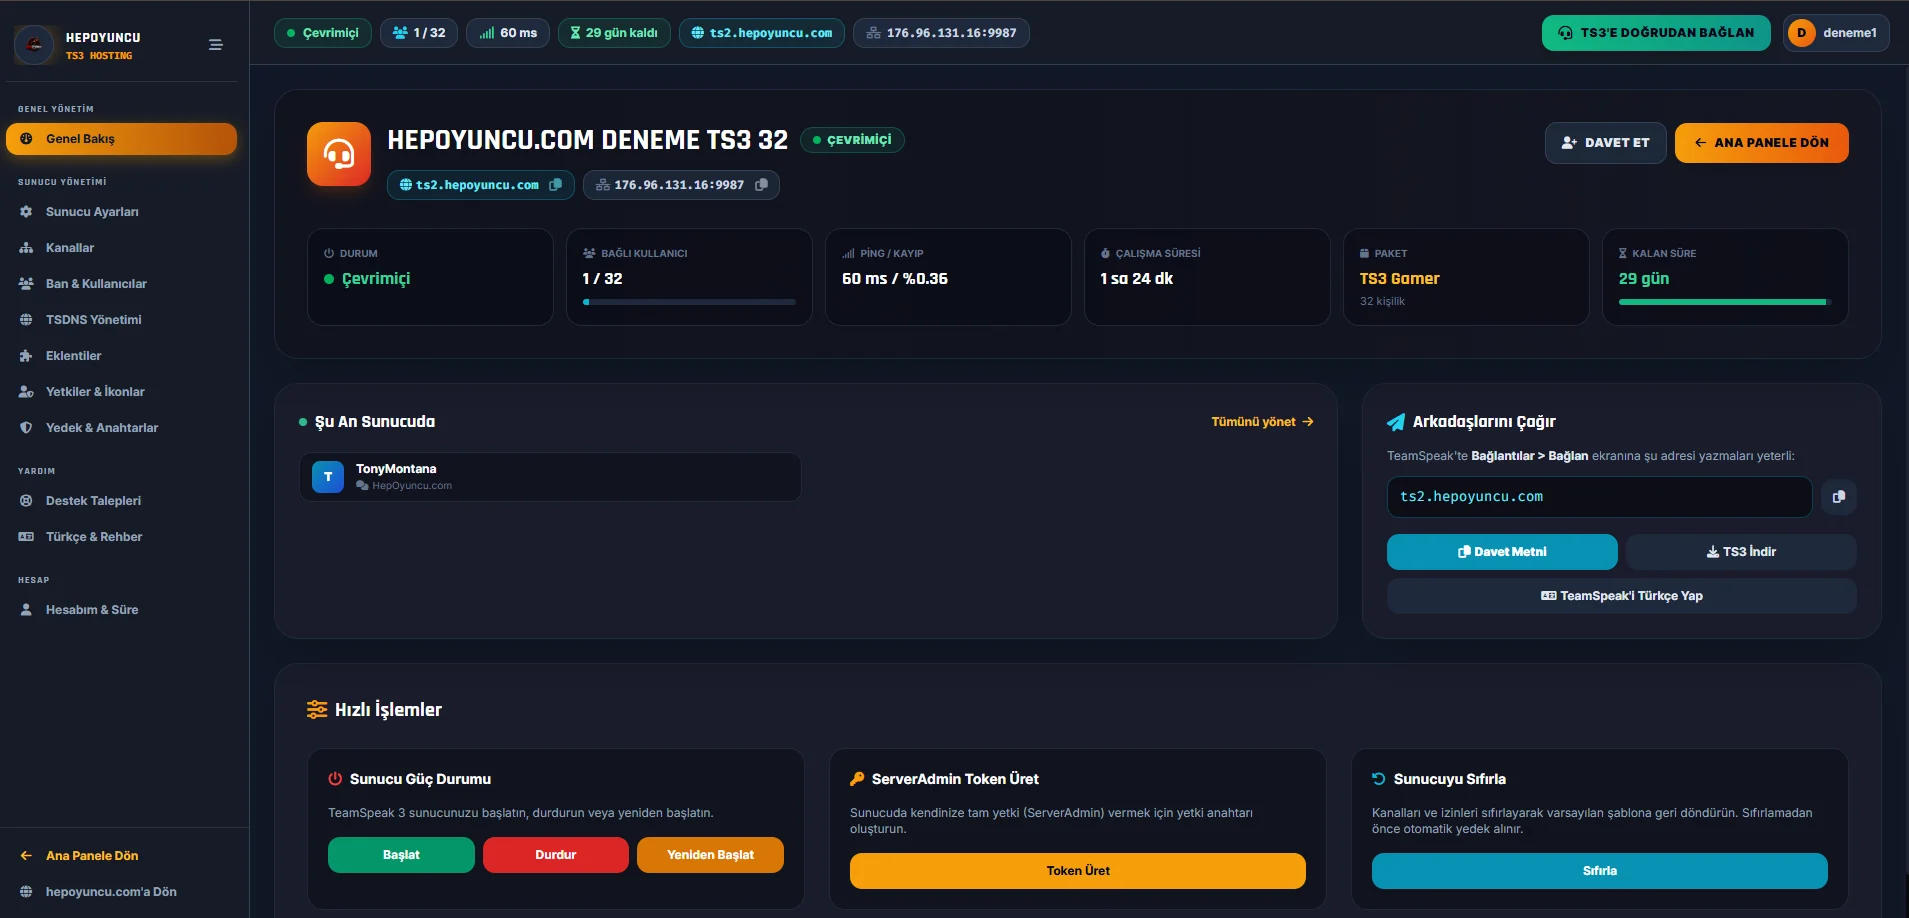Click the reset icon beside Sunucuyu Sıfırla
The width and height of the screenshot is (1909, 918).
(1379, 779)
